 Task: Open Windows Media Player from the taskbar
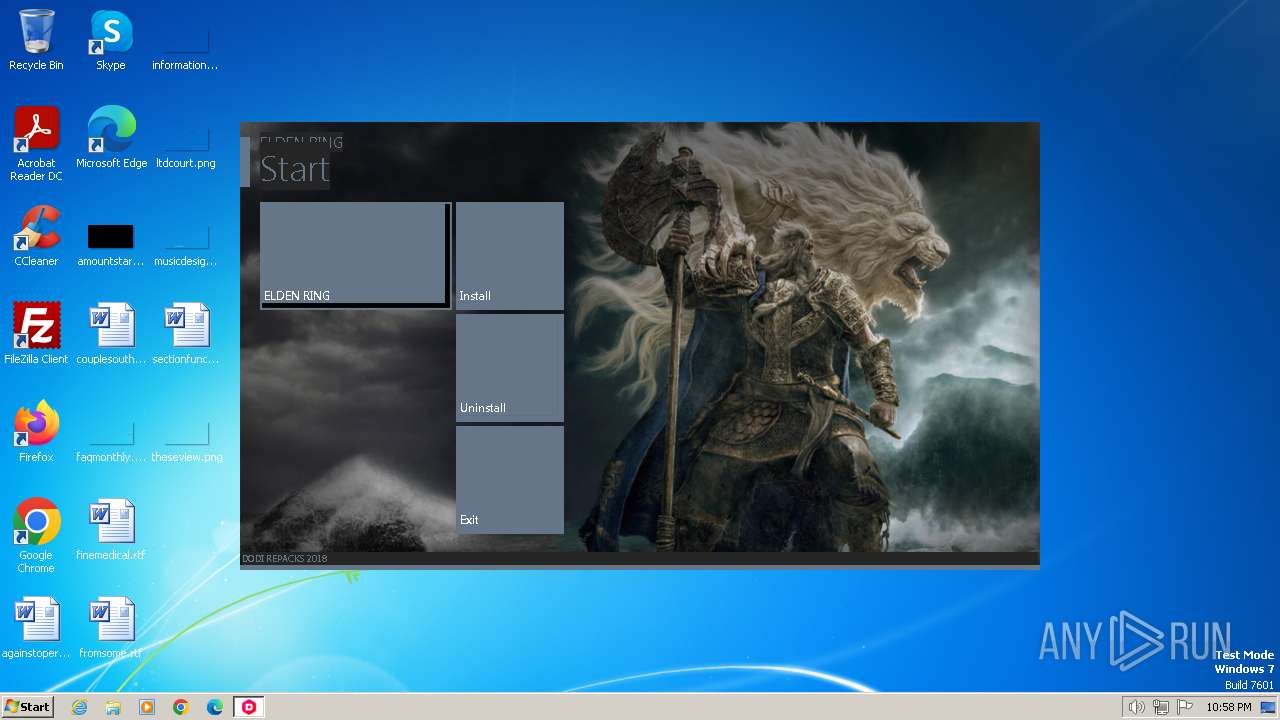coord(147,707)
